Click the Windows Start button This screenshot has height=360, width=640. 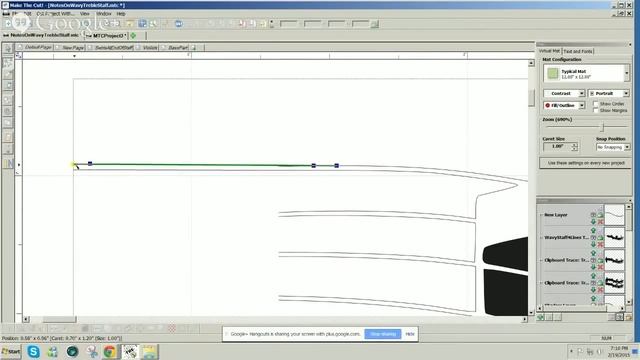pyautogui.click(x=11, y=351)
